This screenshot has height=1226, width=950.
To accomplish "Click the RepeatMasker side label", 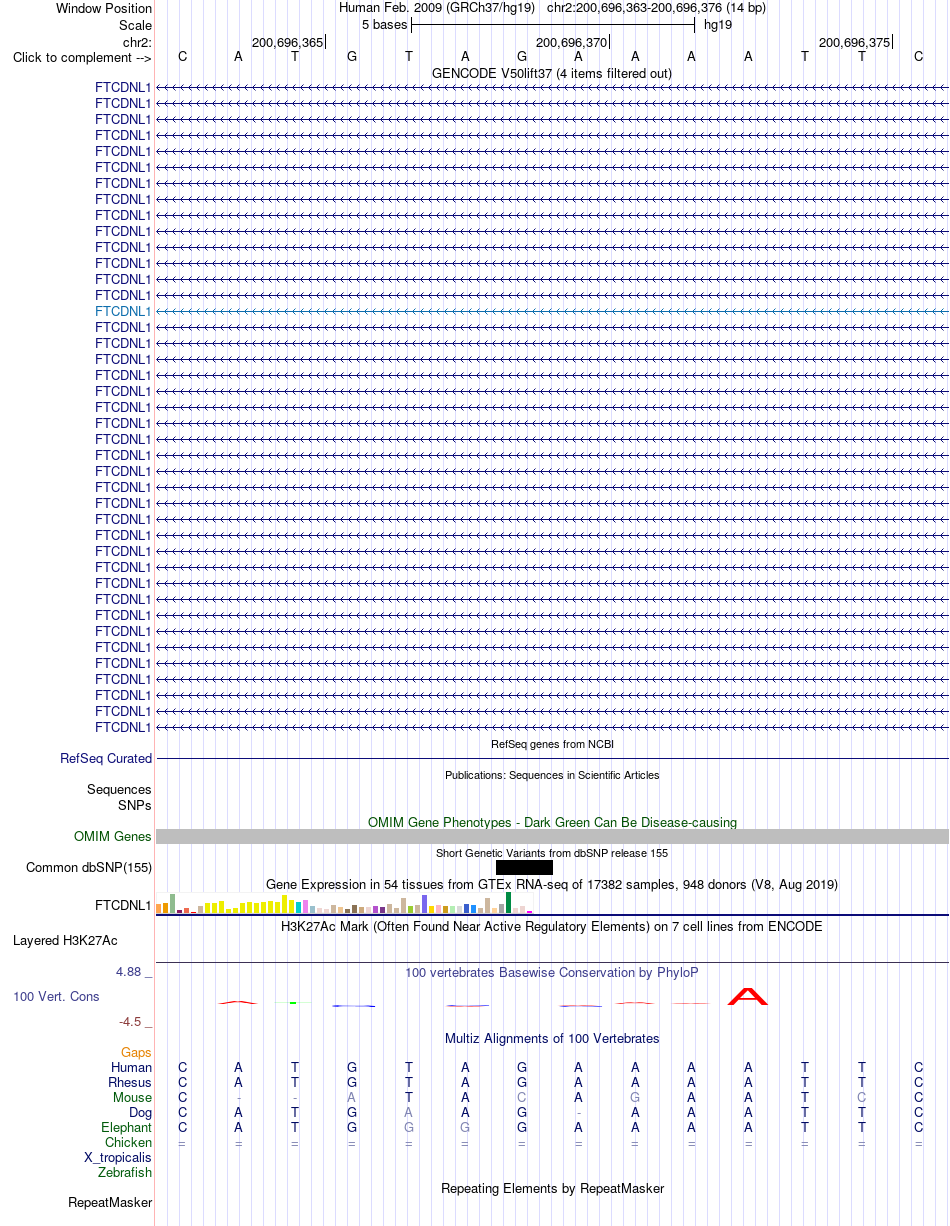I will tap(110, 1203).
